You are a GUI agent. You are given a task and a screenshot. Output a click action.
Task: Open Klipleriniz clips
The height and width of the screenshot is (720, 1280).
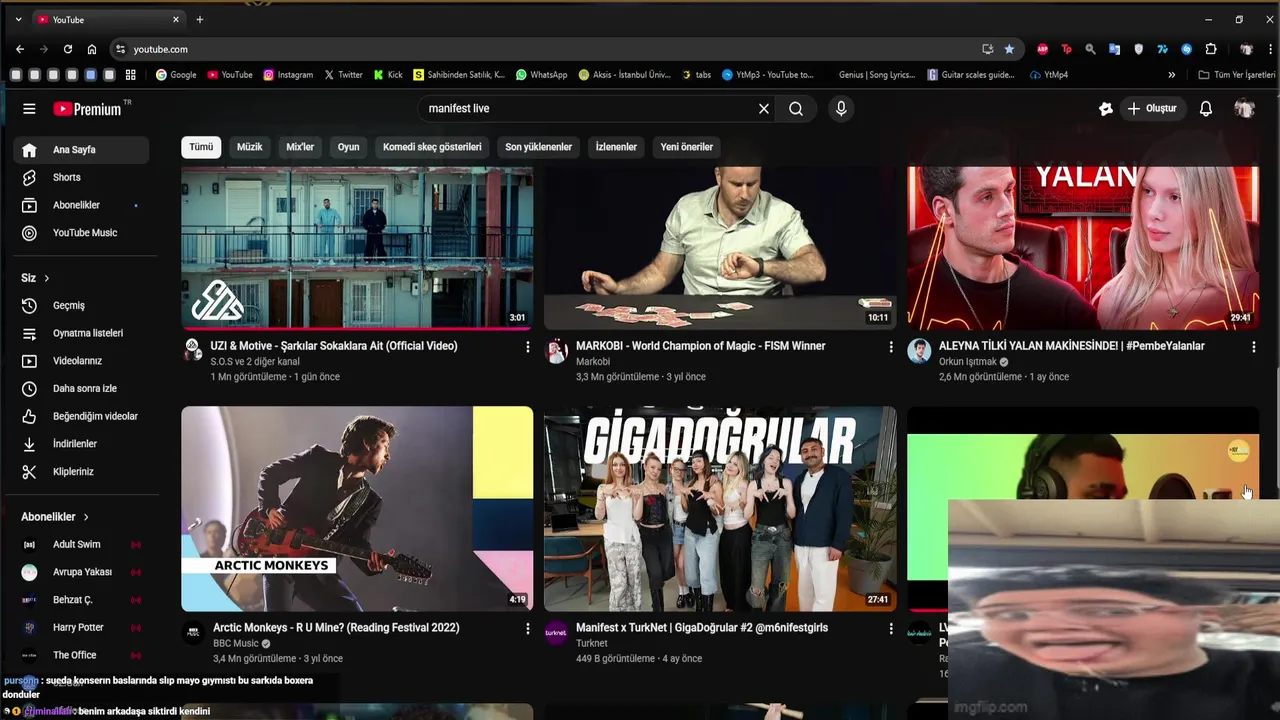[81, 471]
